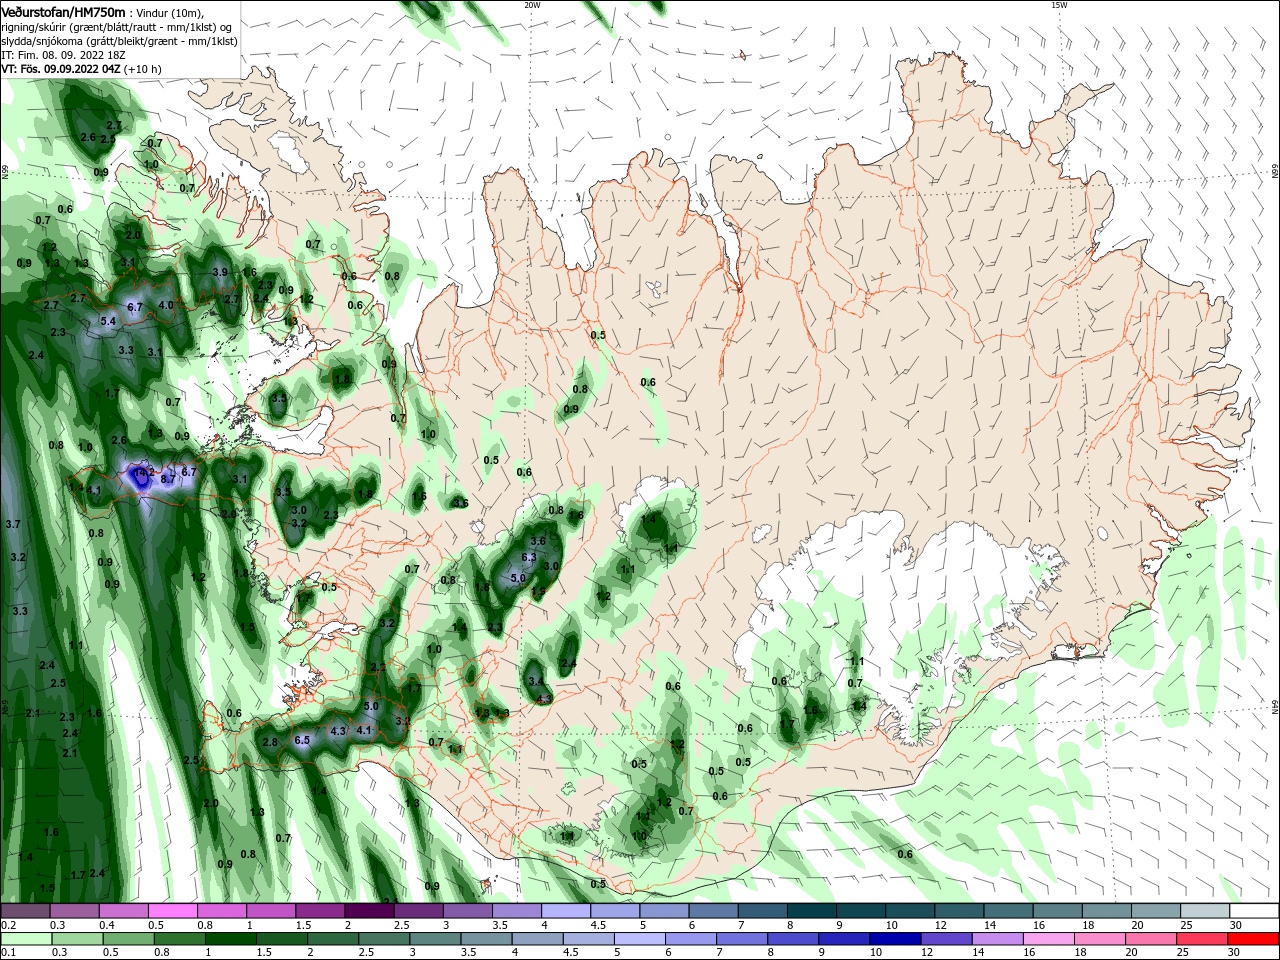Click the '4.0' precipitation value on the map
Viewport: 1280px width, 960px height.
tap(166, 305)
